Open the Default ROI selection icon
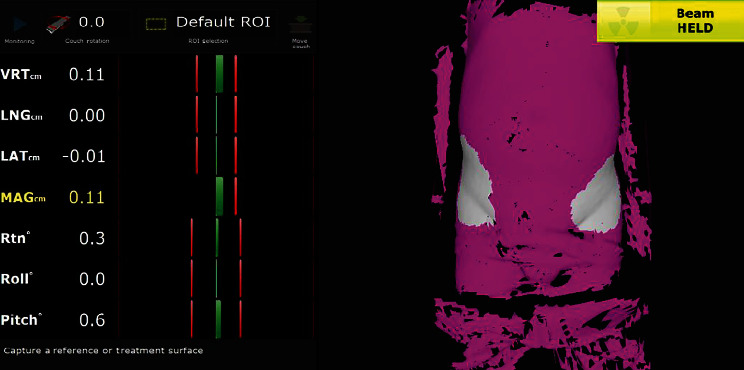 (156, 24)
